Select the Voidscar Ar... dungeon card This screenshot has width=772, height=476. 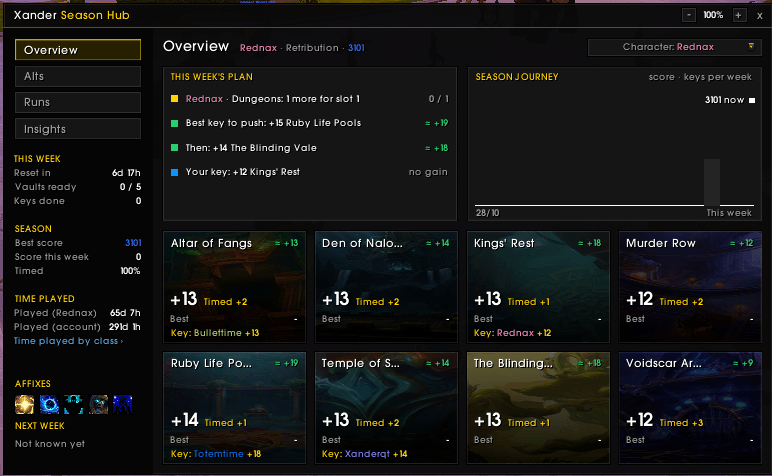(x=690, y=408)
